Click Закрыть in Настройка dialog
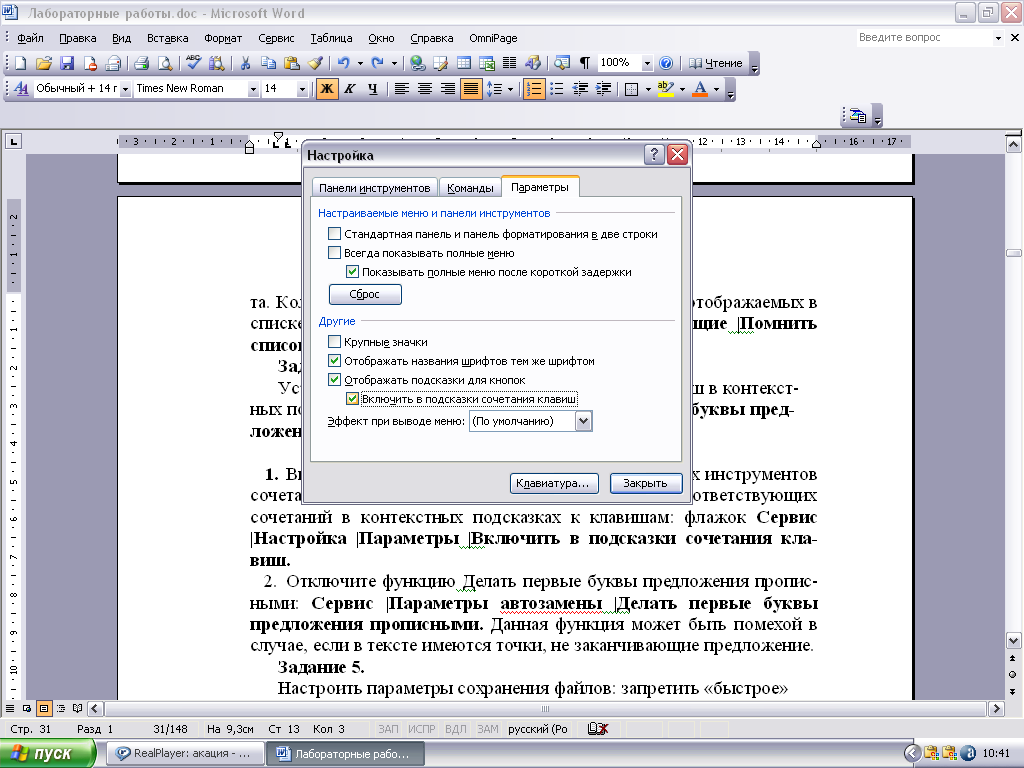The height and width of the screenshot is (768, 1024). tap(646, 483)
